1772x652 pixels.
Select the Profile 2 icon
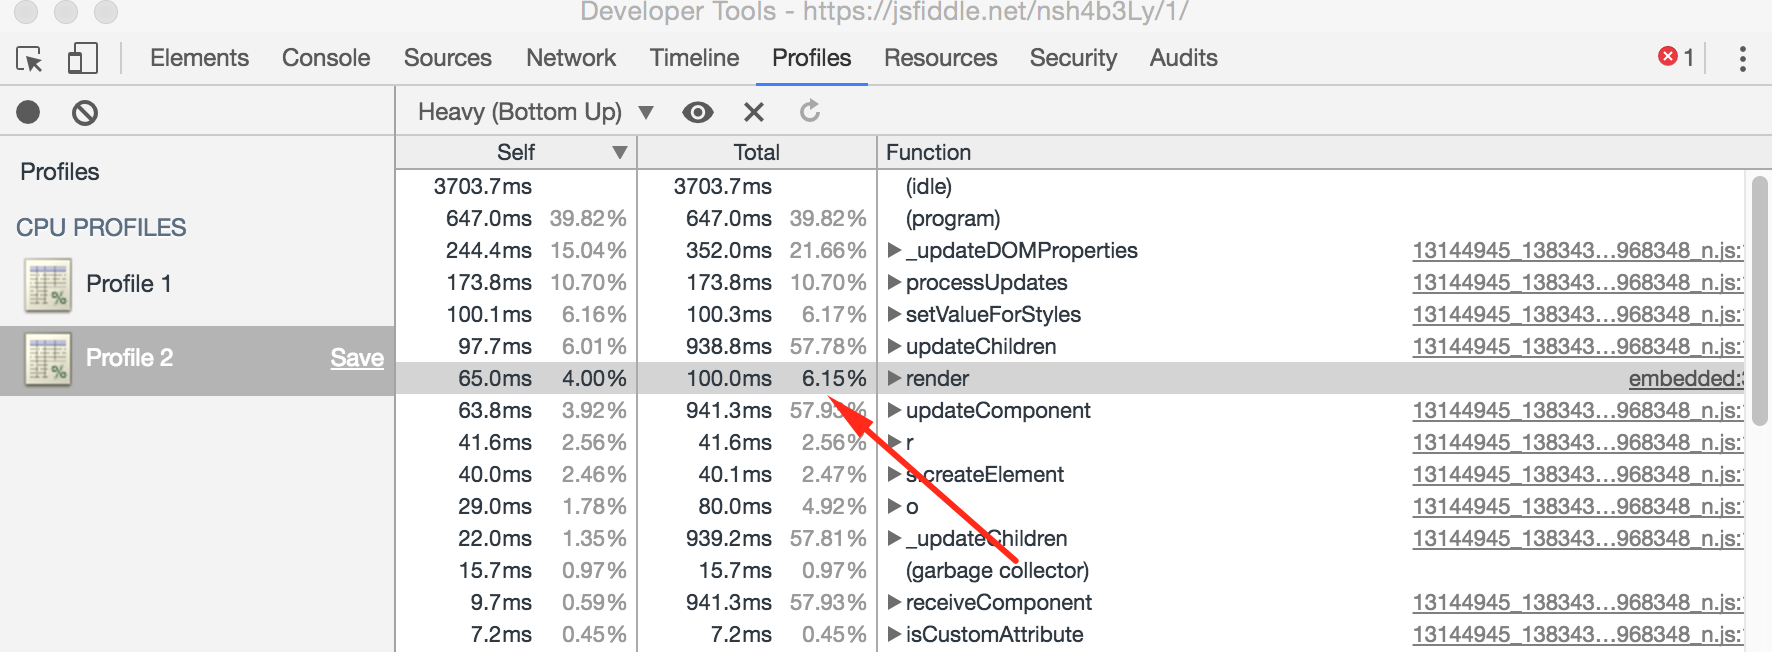coord(47,360)
